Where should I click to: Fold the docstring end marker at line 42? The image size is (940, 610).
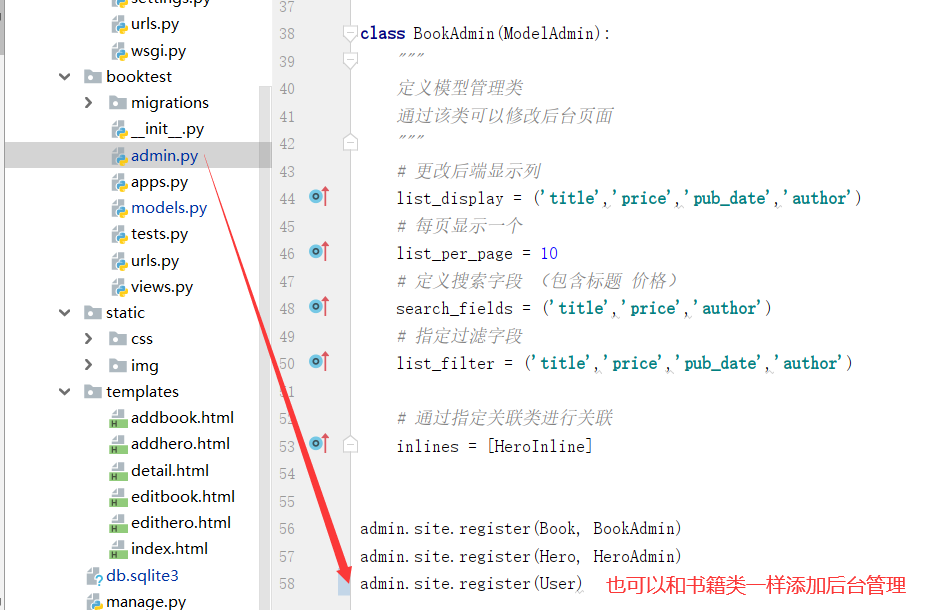[x=350, y=143]
